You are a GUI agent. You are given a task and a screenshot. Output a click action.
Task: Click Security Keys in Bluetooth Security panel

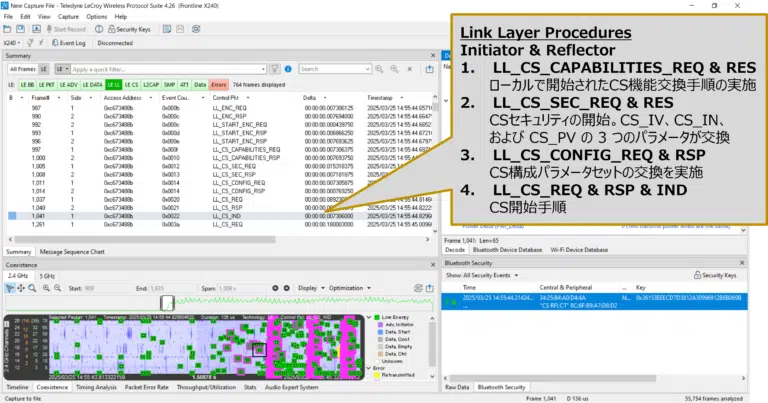(x=716, y=274)
